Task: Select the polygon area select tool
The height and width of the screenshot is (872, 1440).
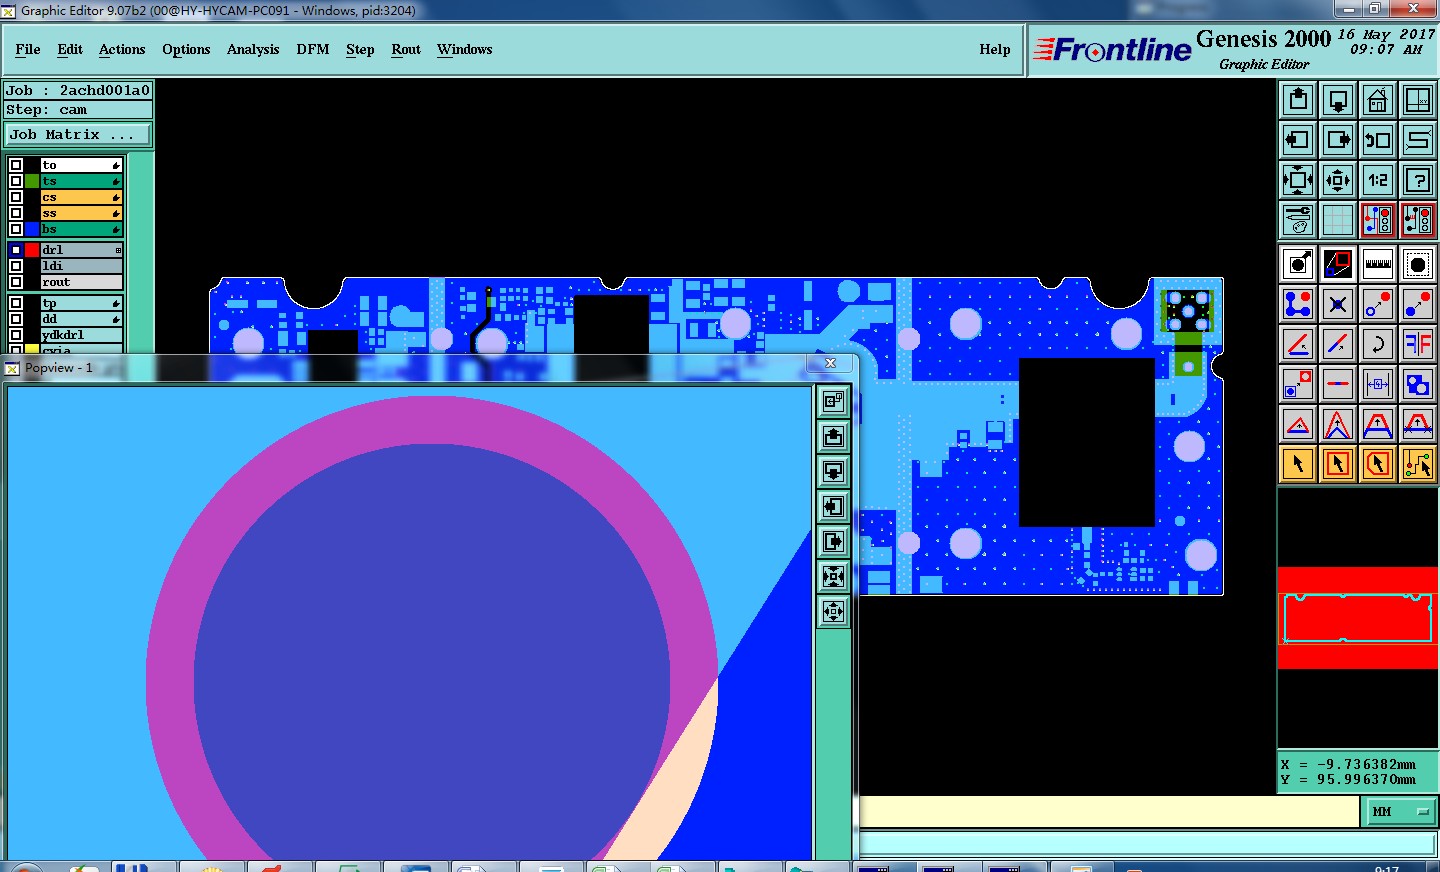Action: click(1377, 464)
